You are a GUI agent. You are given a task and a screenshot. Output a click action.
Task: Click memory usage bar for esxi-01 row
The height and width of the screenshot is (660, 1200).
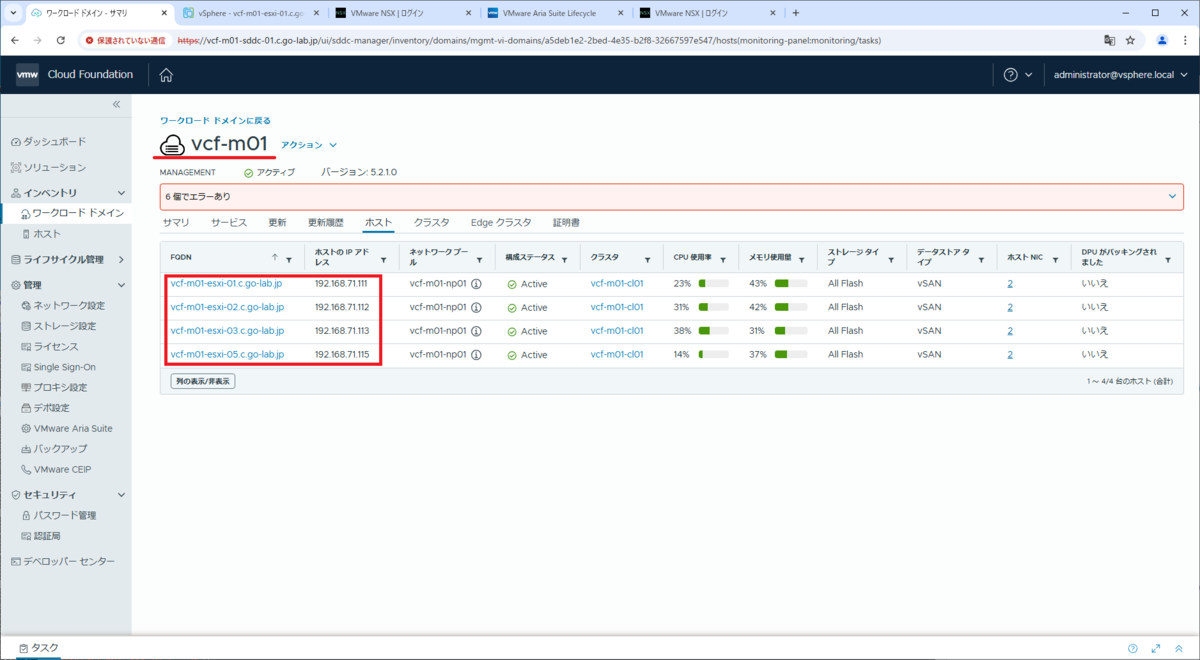pos(789,284)
